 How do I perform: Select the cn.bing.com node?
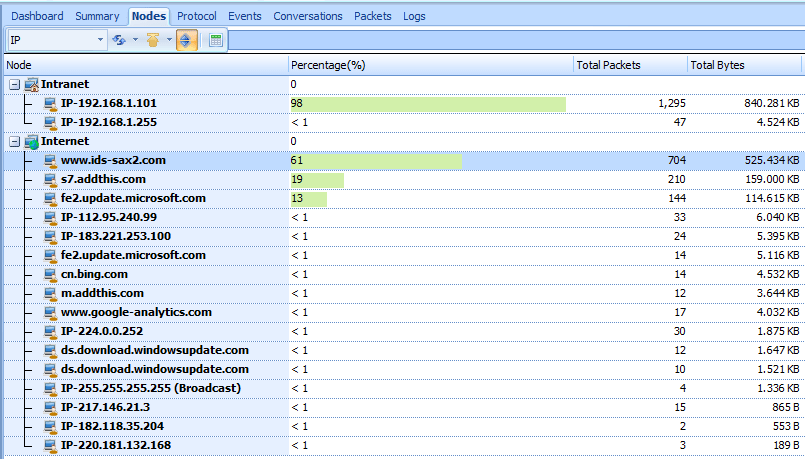[x=94, y=274]
